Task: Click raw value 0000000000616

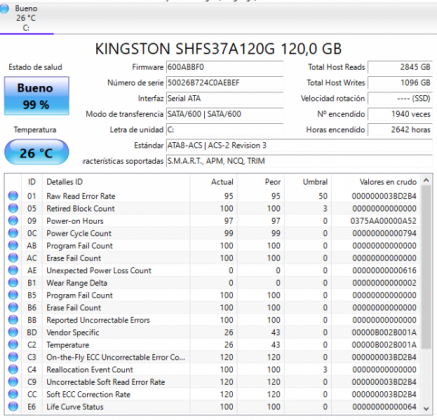Action: 384,271
